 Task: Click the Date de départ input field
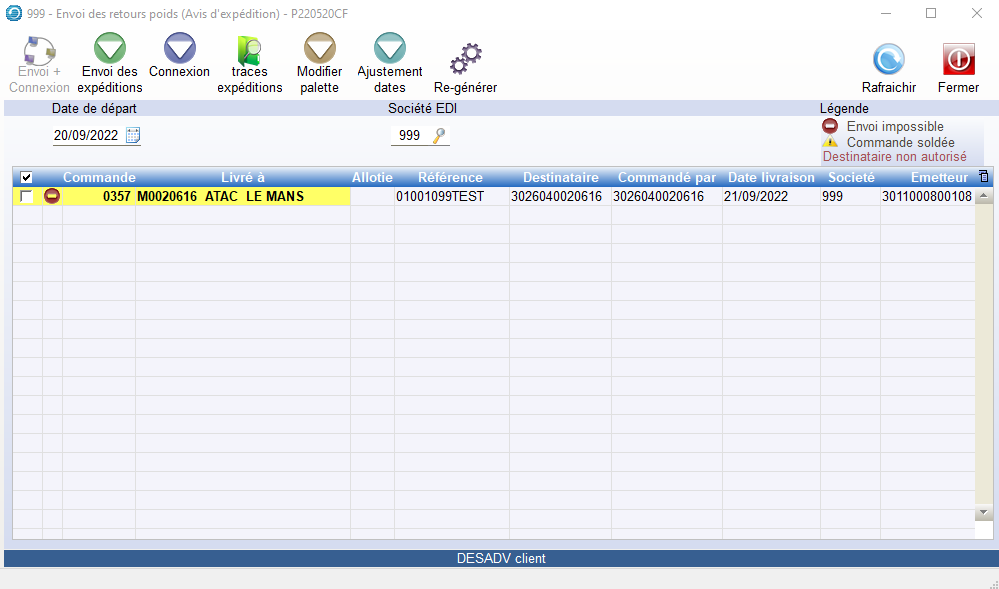coord(86,136)
